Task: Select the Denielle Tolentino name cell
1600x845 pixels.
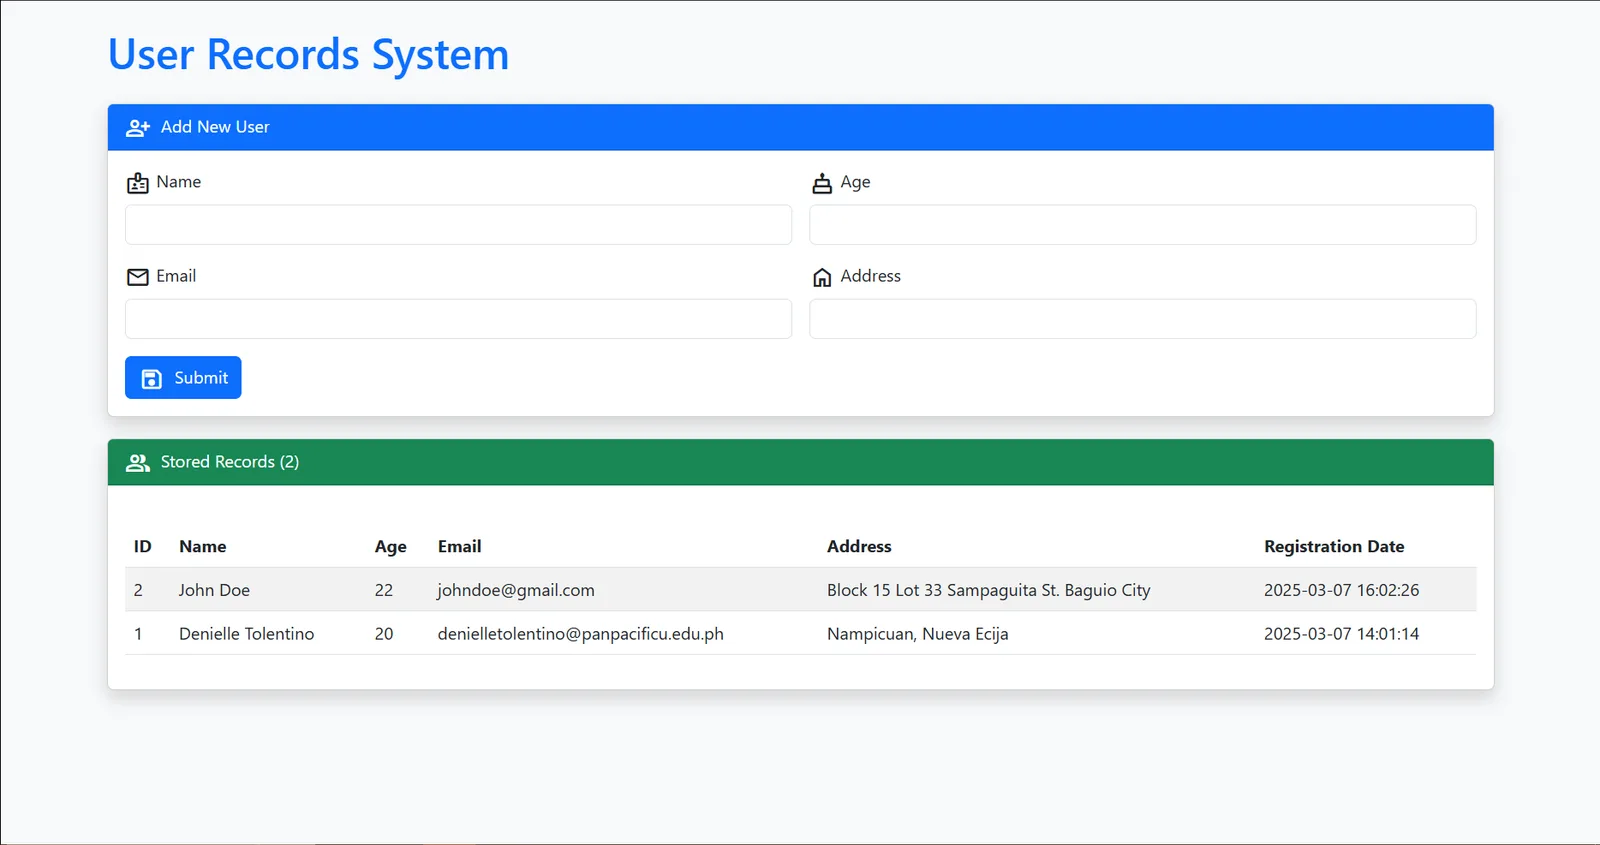Action: pyautogui.click(x=246, y=634)
